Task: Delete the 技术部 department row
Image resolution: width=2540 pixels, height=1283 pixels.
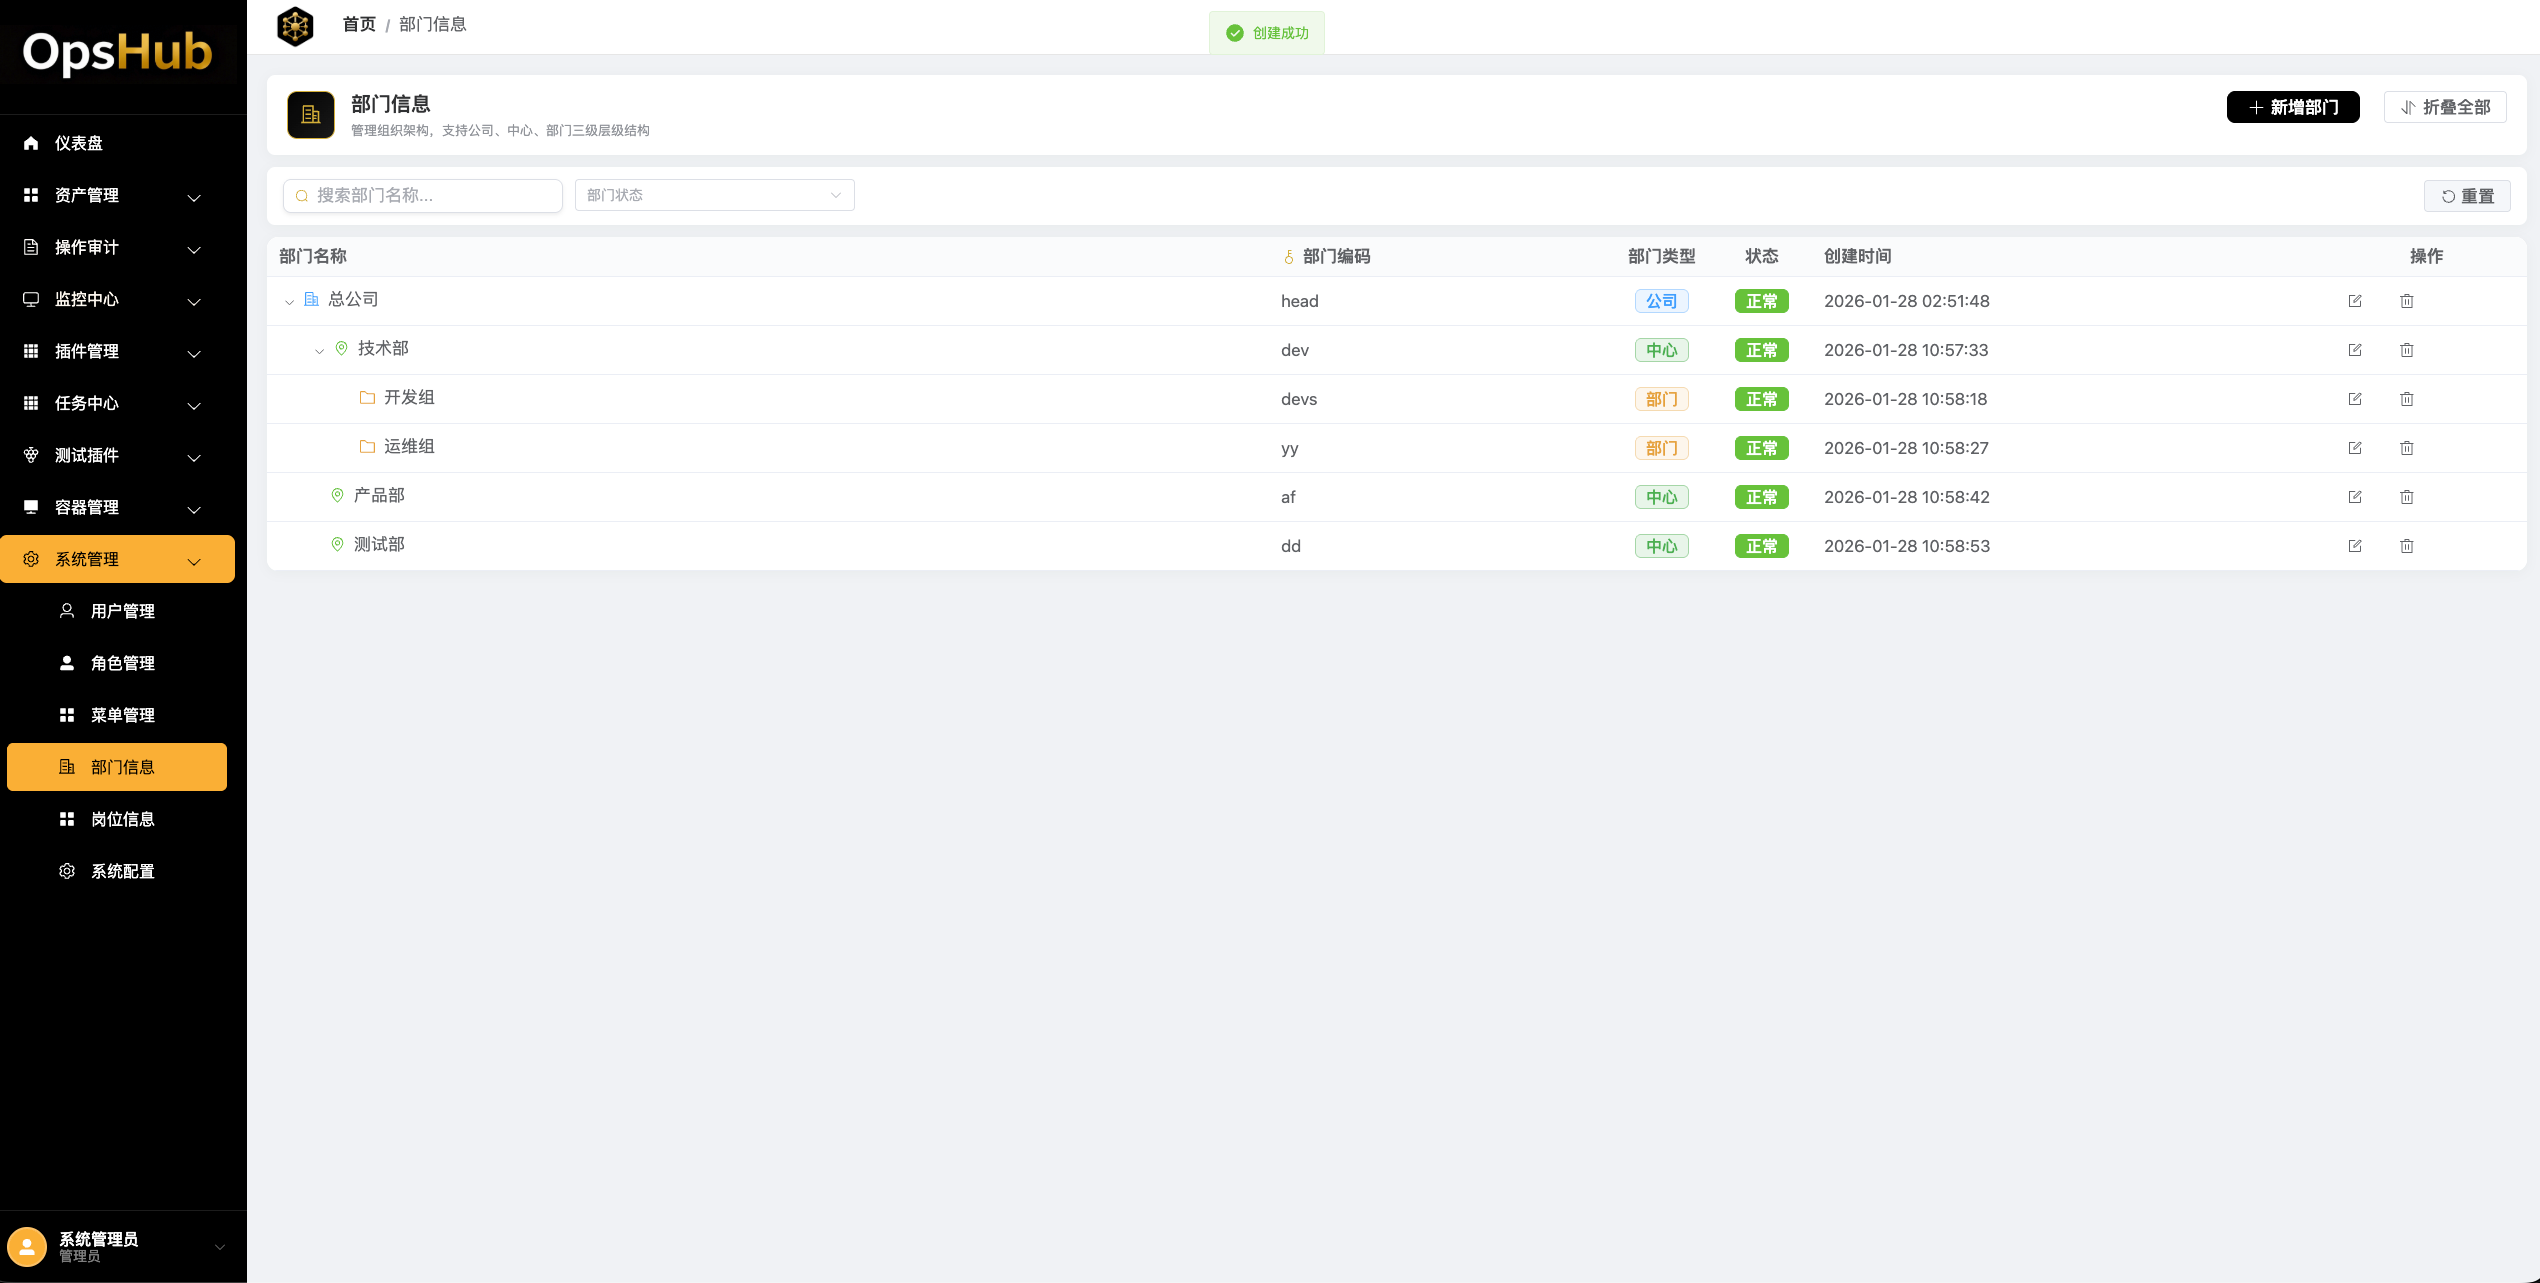Action: 2406,350
